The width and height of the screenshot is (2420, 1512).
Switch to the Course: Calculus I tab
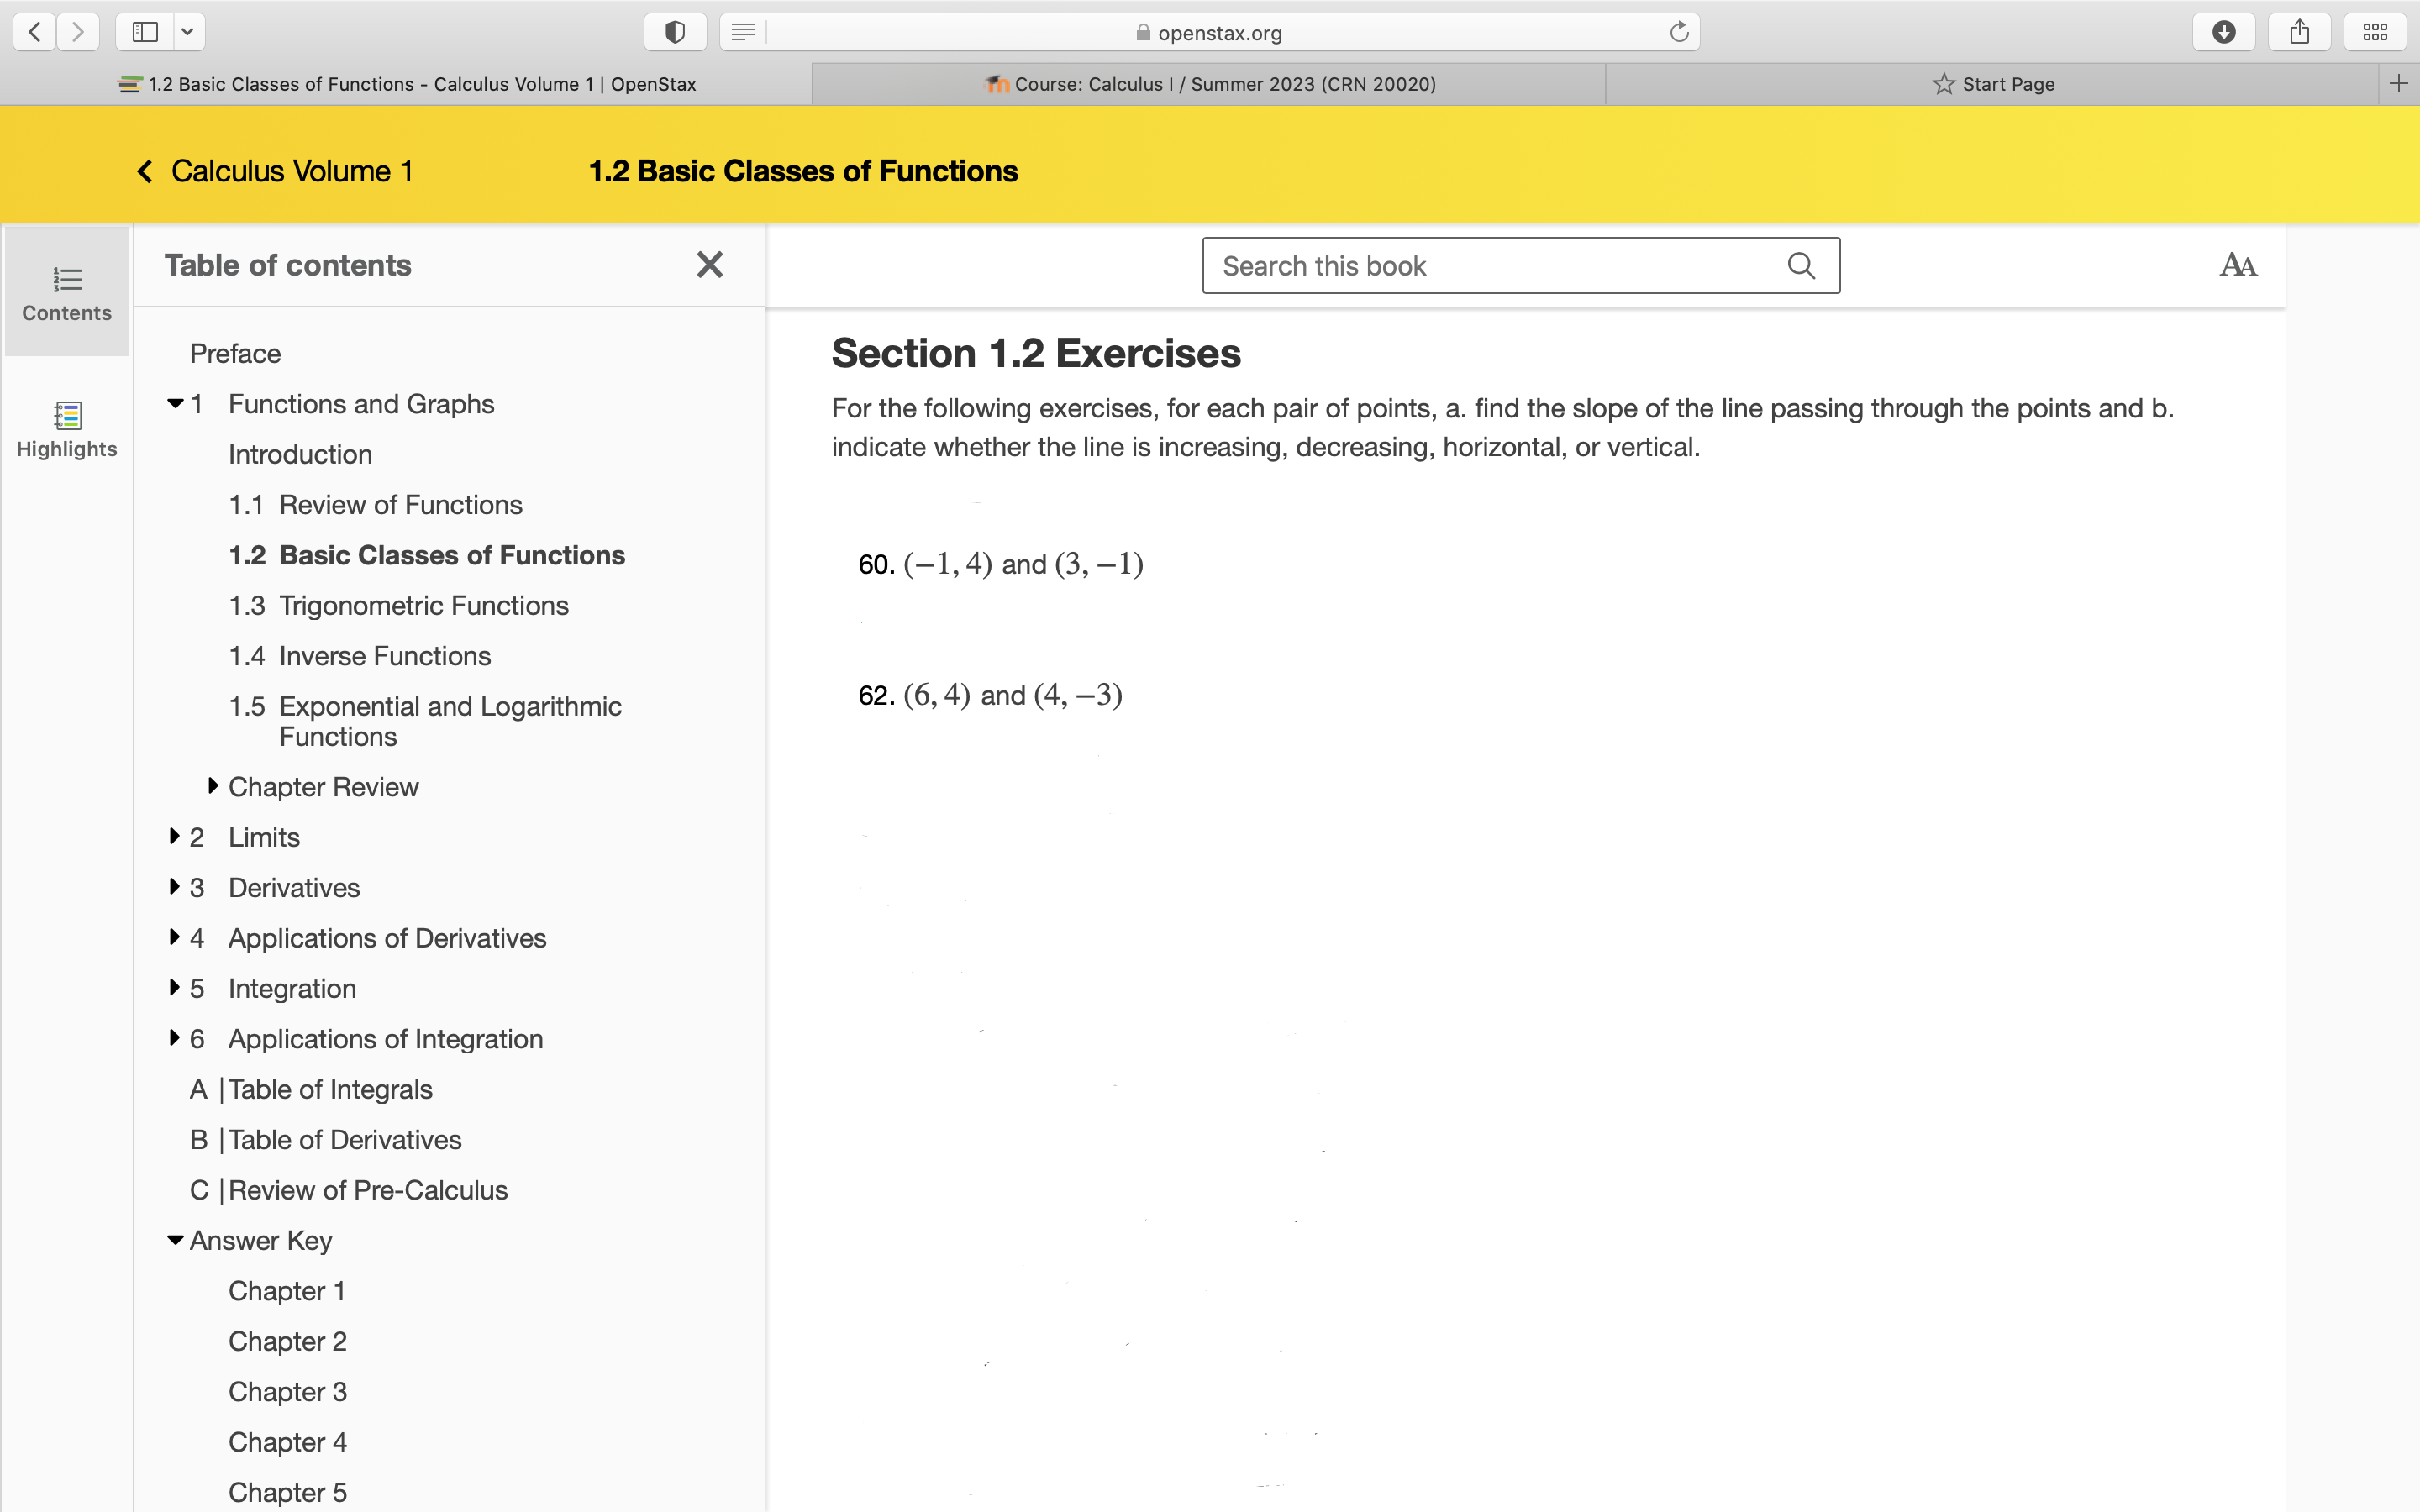click(1210, 84)
